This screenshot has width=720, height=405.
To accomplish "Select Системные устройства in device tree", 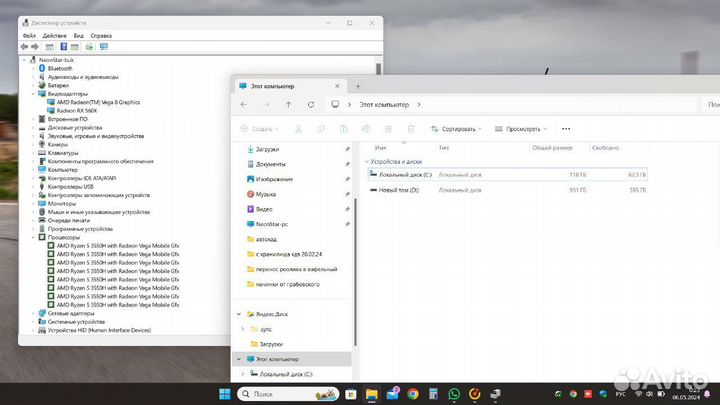I will point(76,322).
